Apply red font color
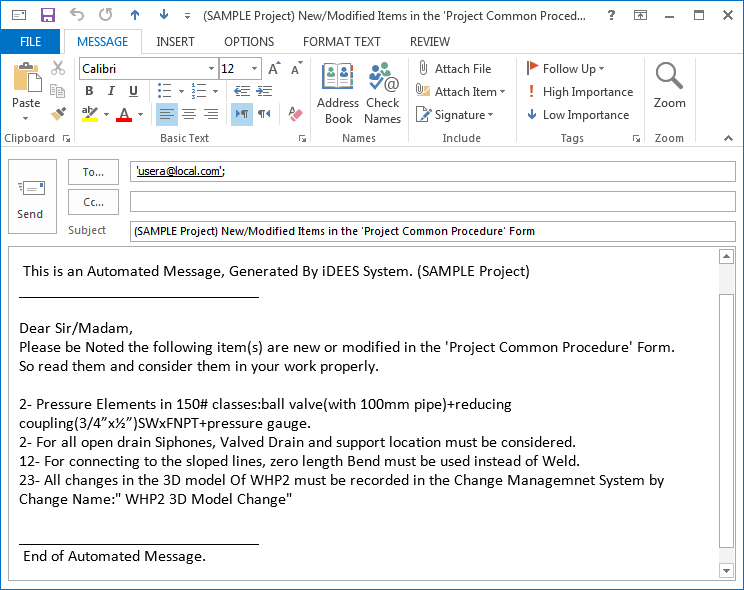Viewport: 744px width, 590px height. 124,114
